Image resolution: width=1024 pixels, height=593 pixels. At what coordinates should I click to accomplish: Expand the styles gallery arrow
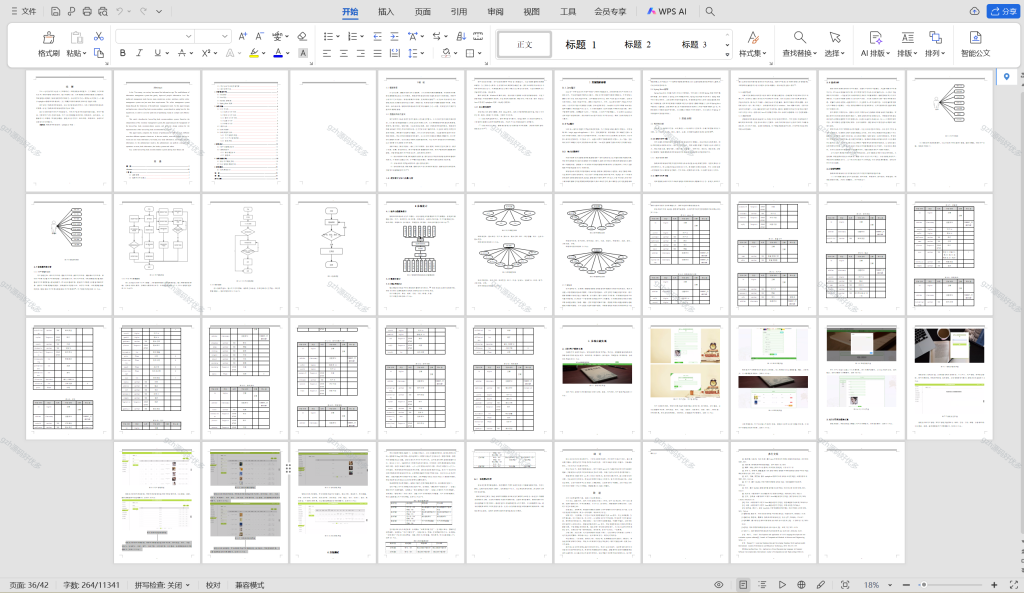[x=728, y=55]
